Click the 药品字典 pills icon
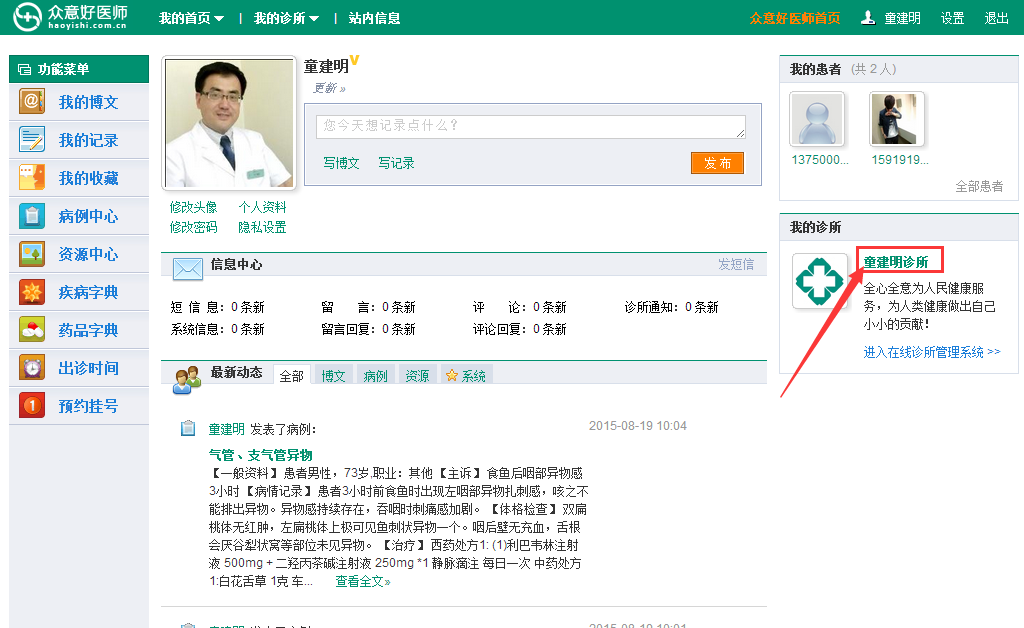Viewport: 1024px width, 628px height. pos(32,330)
